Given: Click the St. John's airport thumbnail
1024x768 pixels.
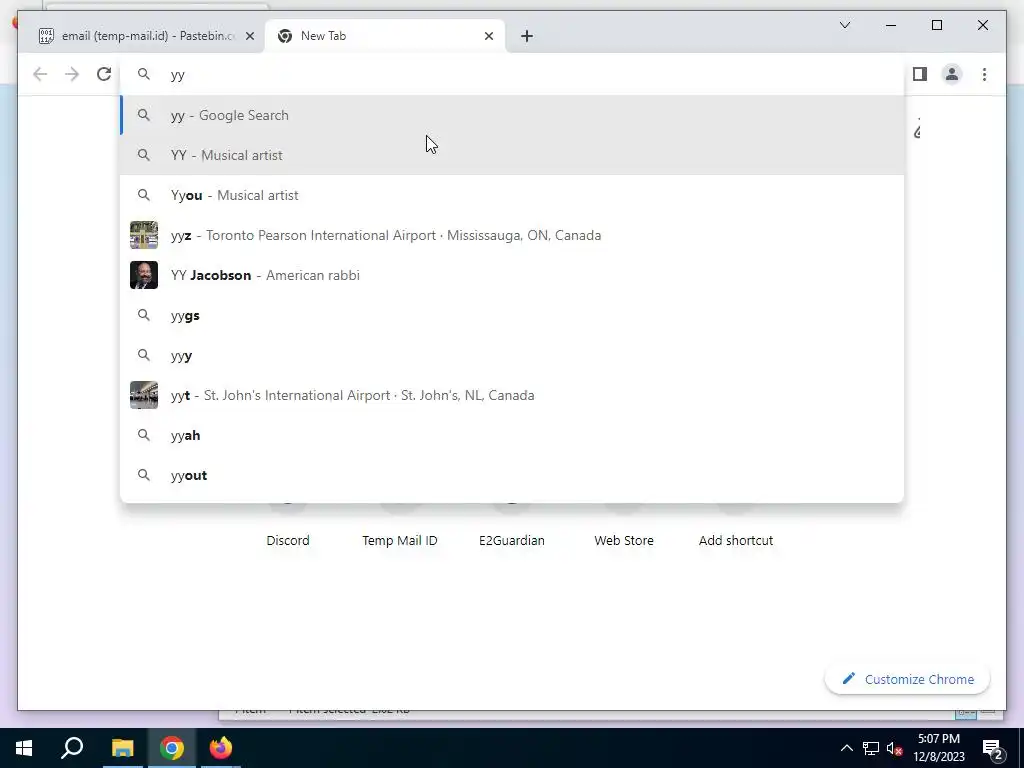Looking at the screenshot, I should coord(144,395).
